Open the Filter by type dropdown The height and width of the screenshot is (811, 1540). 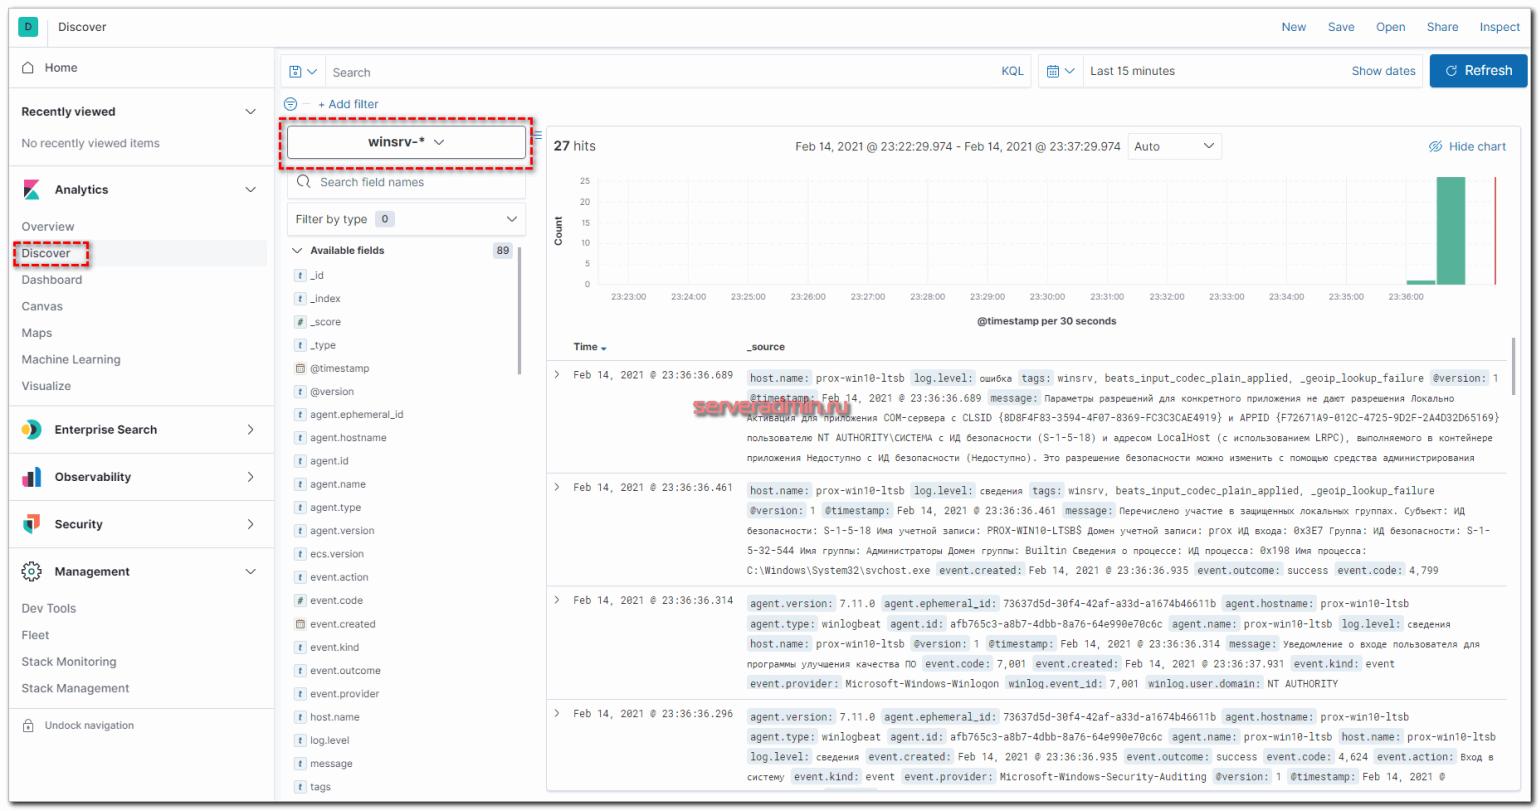(406, 219)
